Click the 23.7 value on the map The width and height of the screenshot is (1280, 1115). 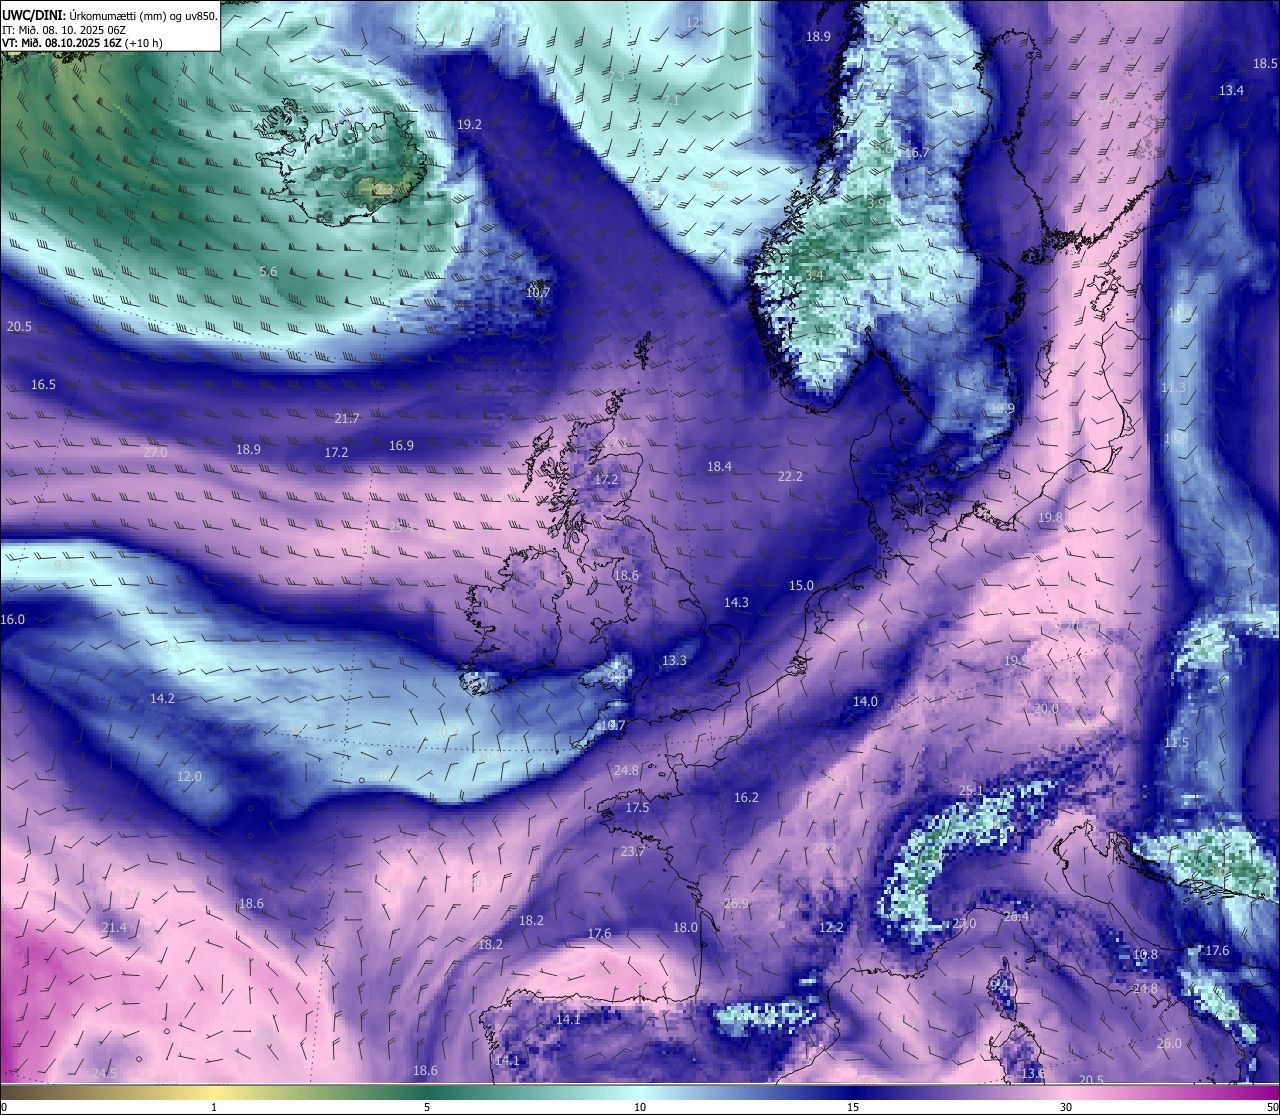point(632,852)
